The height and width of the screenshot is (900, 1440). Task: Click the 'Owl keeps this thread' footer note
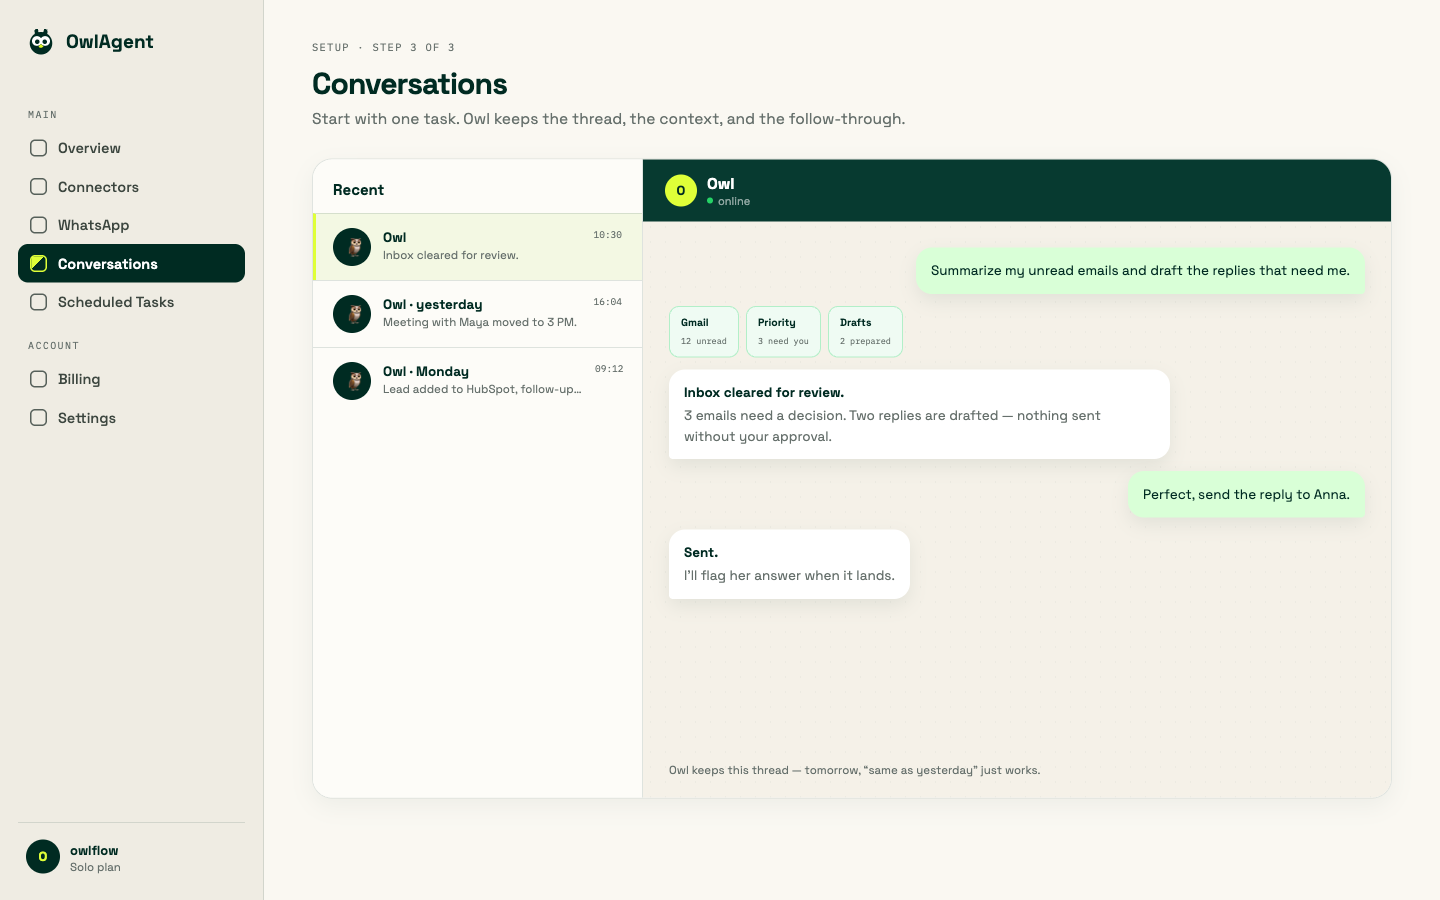click(855, 770)
